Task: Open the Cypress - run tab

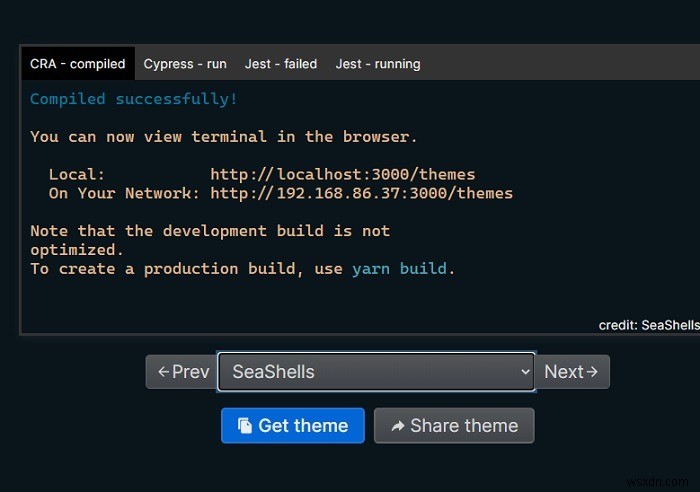Action: click(x=185, y=64)
